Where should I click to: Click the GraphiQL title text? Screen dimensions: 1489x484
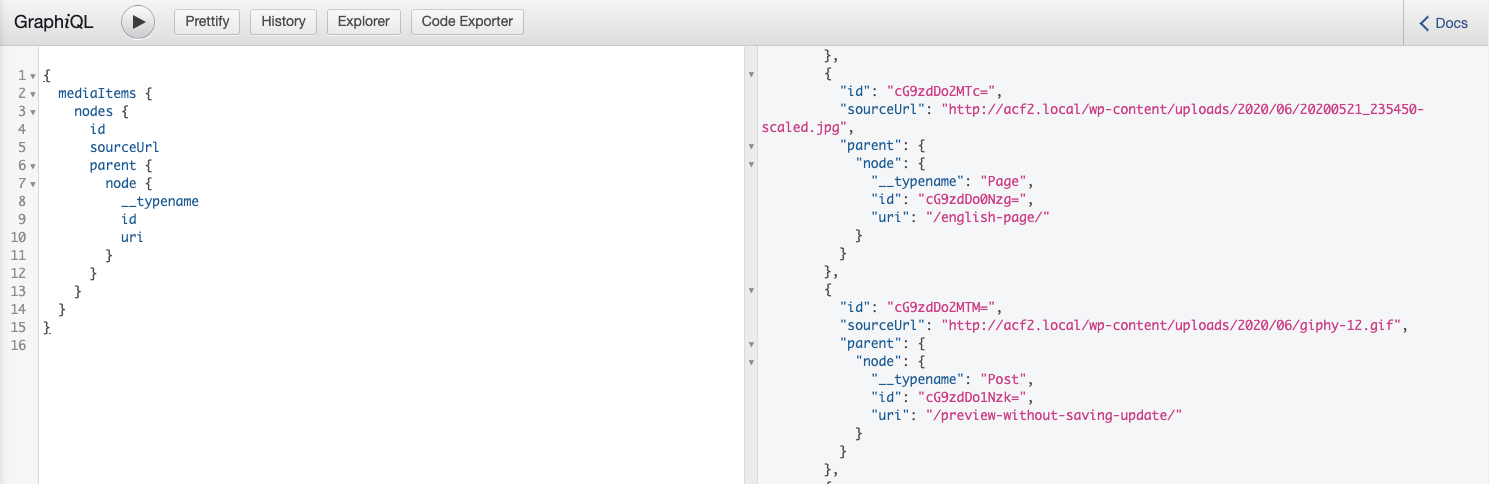(54, 22)
